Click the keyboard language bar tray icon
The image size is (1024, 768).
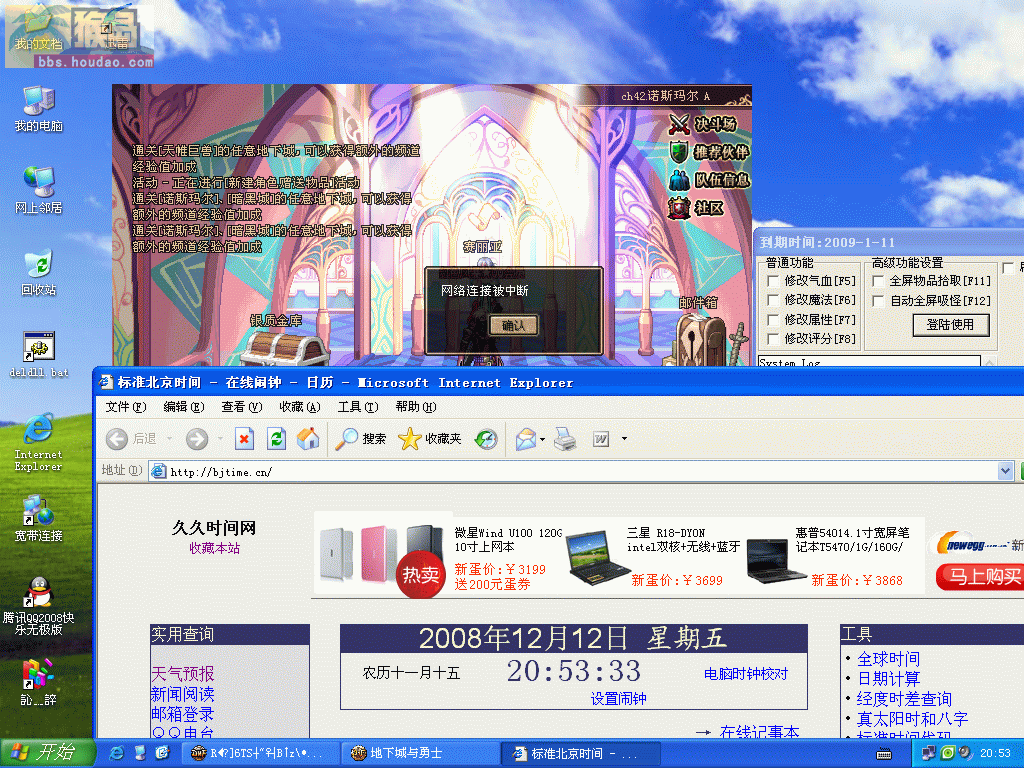click(x=884, y=754)
